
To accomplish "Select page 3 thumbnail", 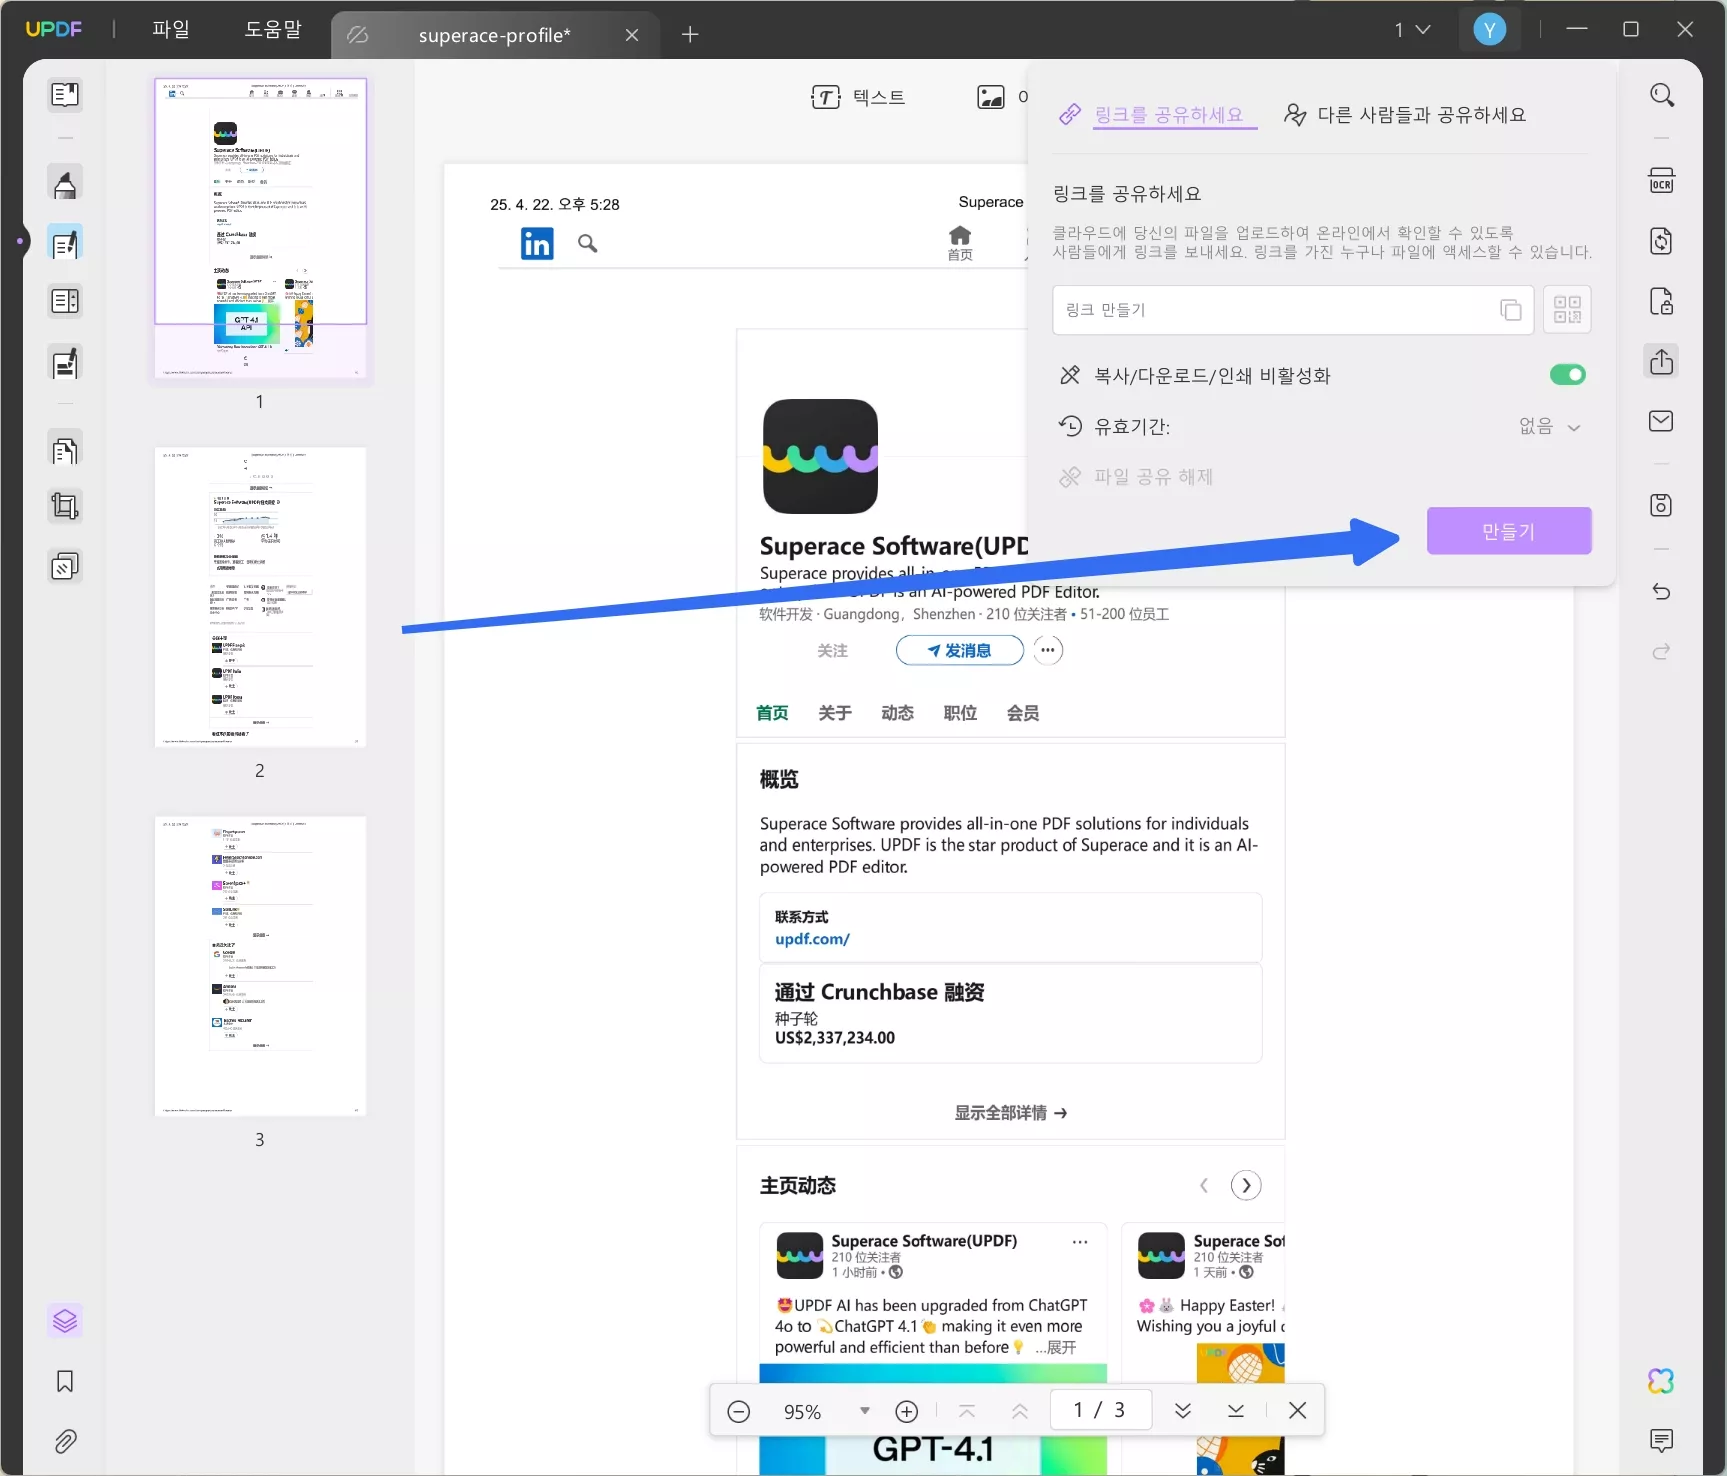I will pos(261,966).
